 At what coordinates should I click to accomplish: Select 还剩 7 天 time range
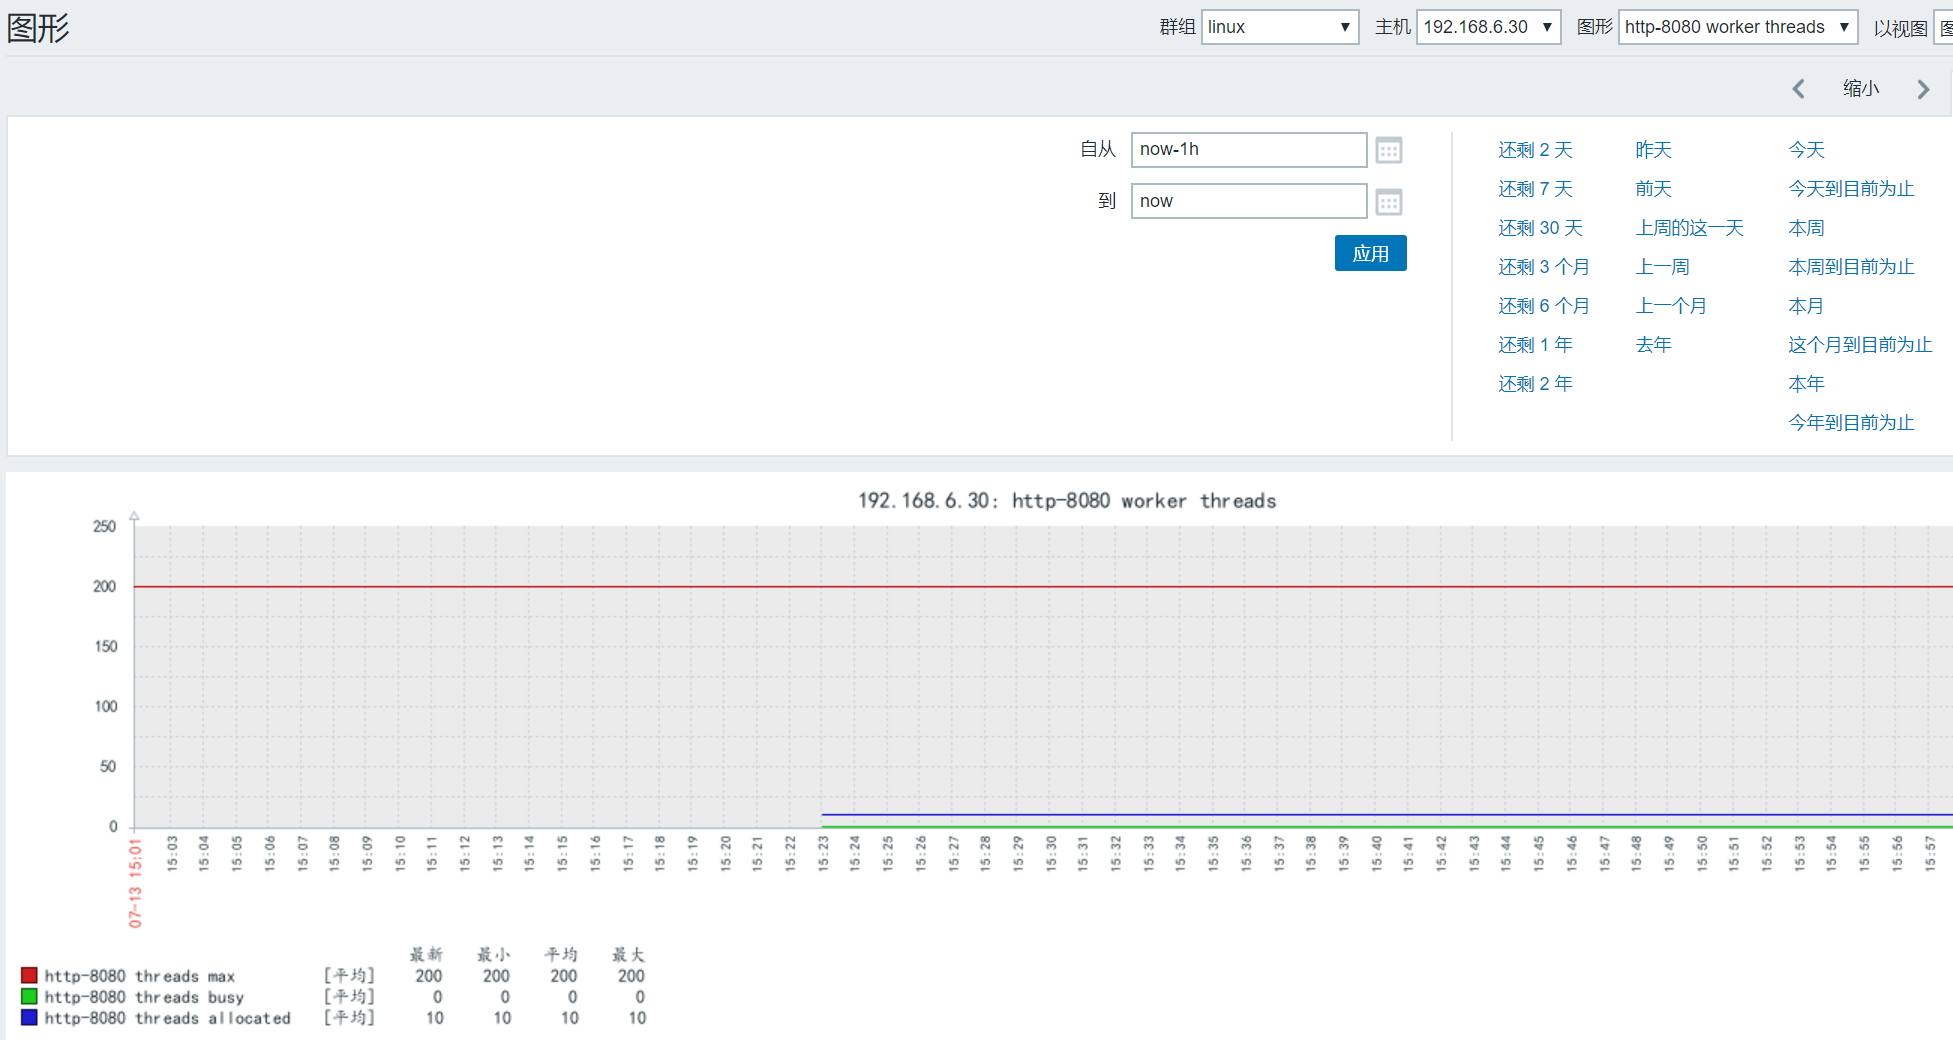coord(1535,189)
